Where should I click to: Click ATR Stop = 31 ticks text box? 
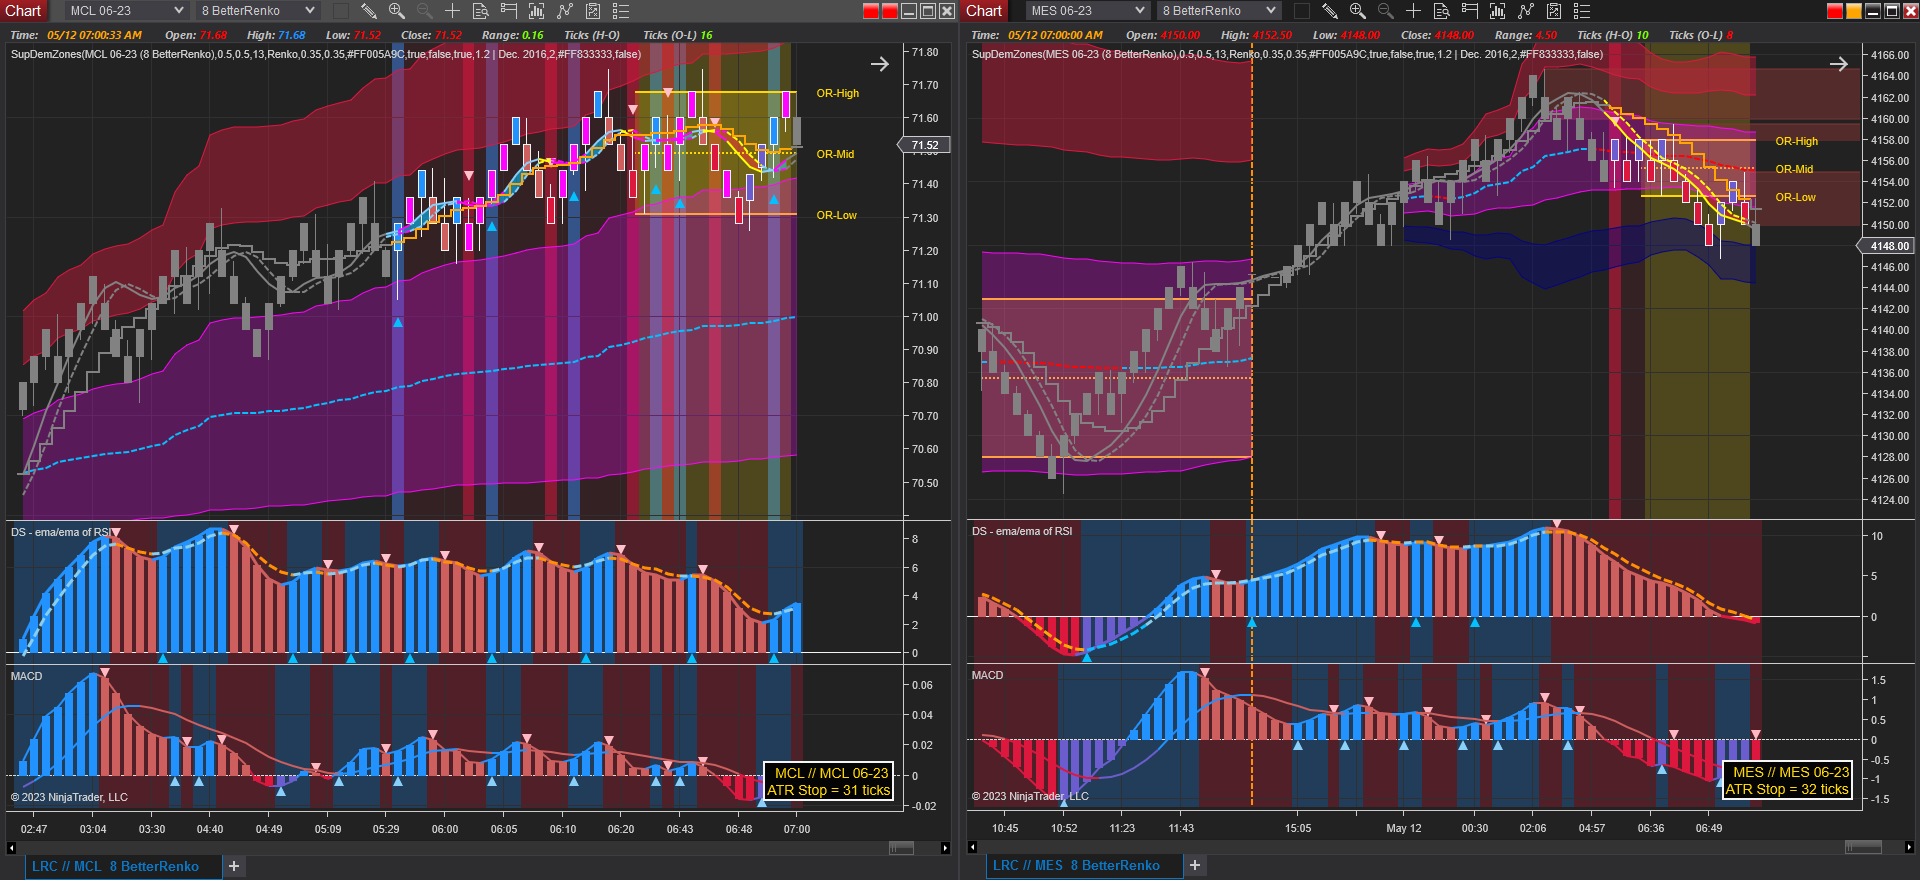pos(828,781)
